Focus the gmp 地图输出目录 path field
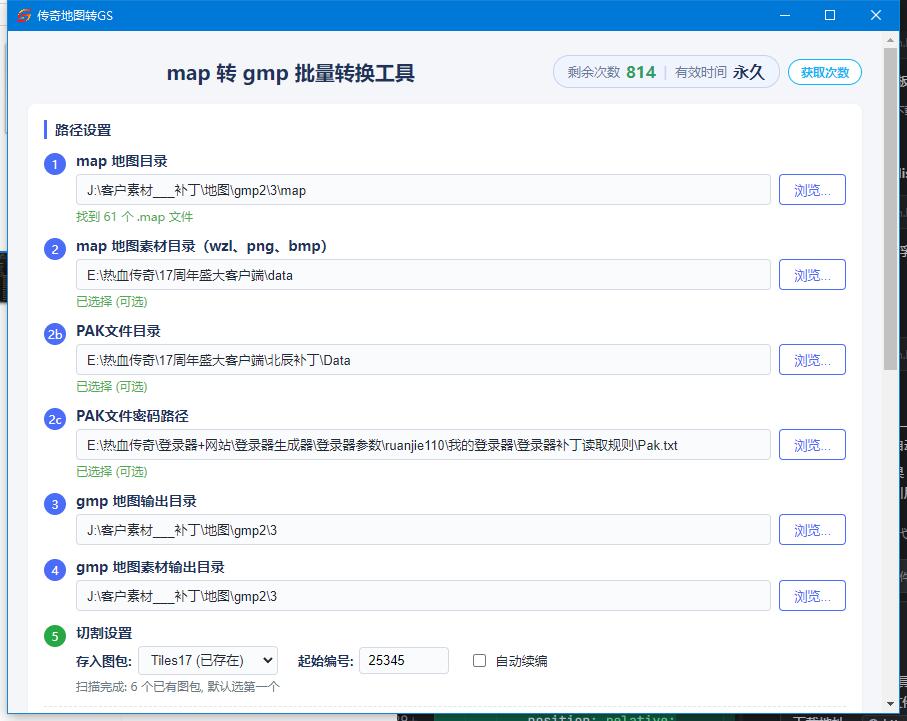Screen dimensions: 907x721 click(423, 530)
